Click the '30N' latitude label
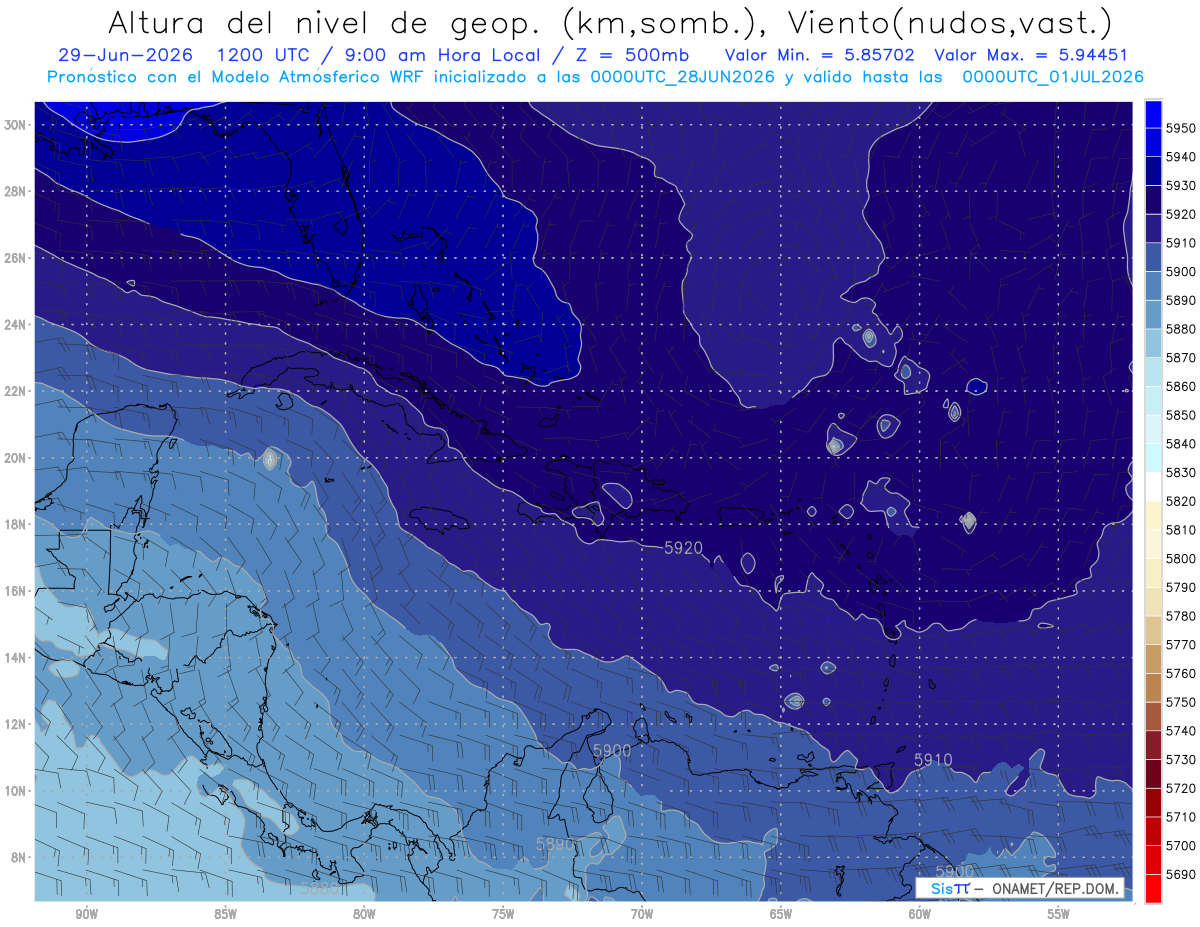Viewport: 1200px width, 927px height. [16, 125]
